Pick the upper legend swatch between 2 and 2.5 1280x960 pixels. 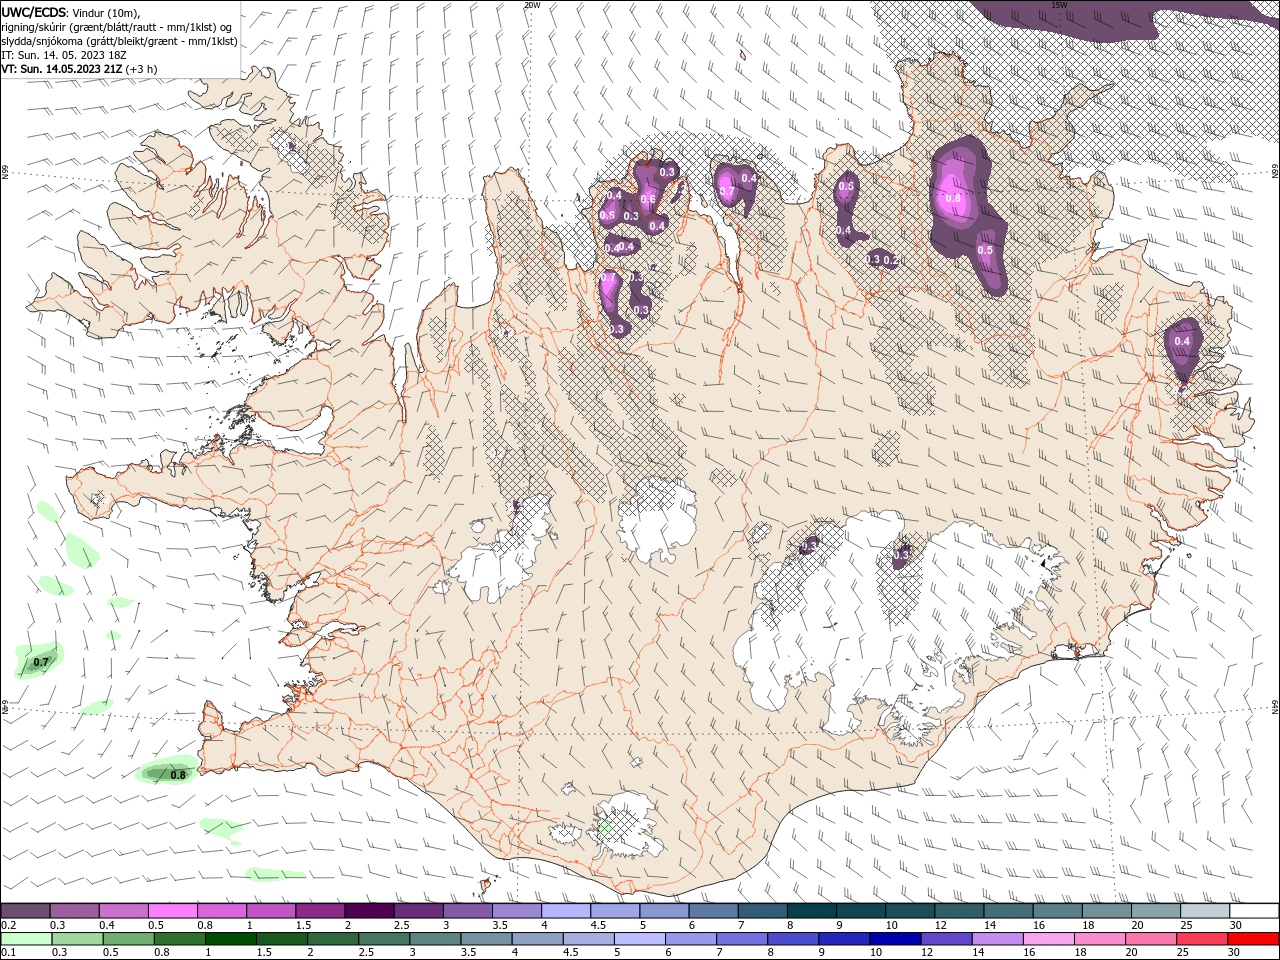368,911
